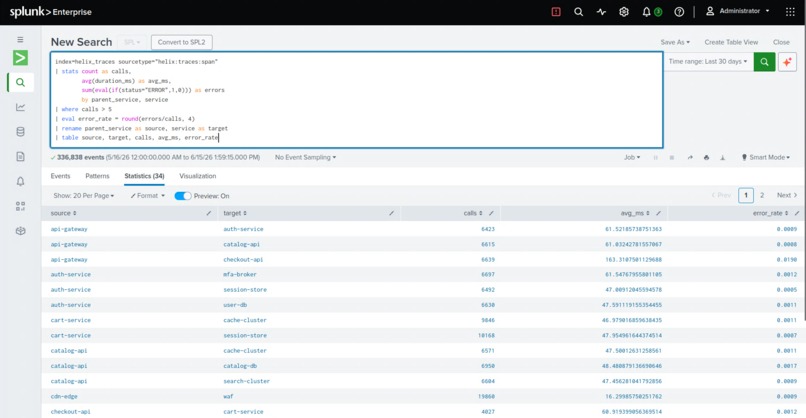Open the help question mark icon

679,12
